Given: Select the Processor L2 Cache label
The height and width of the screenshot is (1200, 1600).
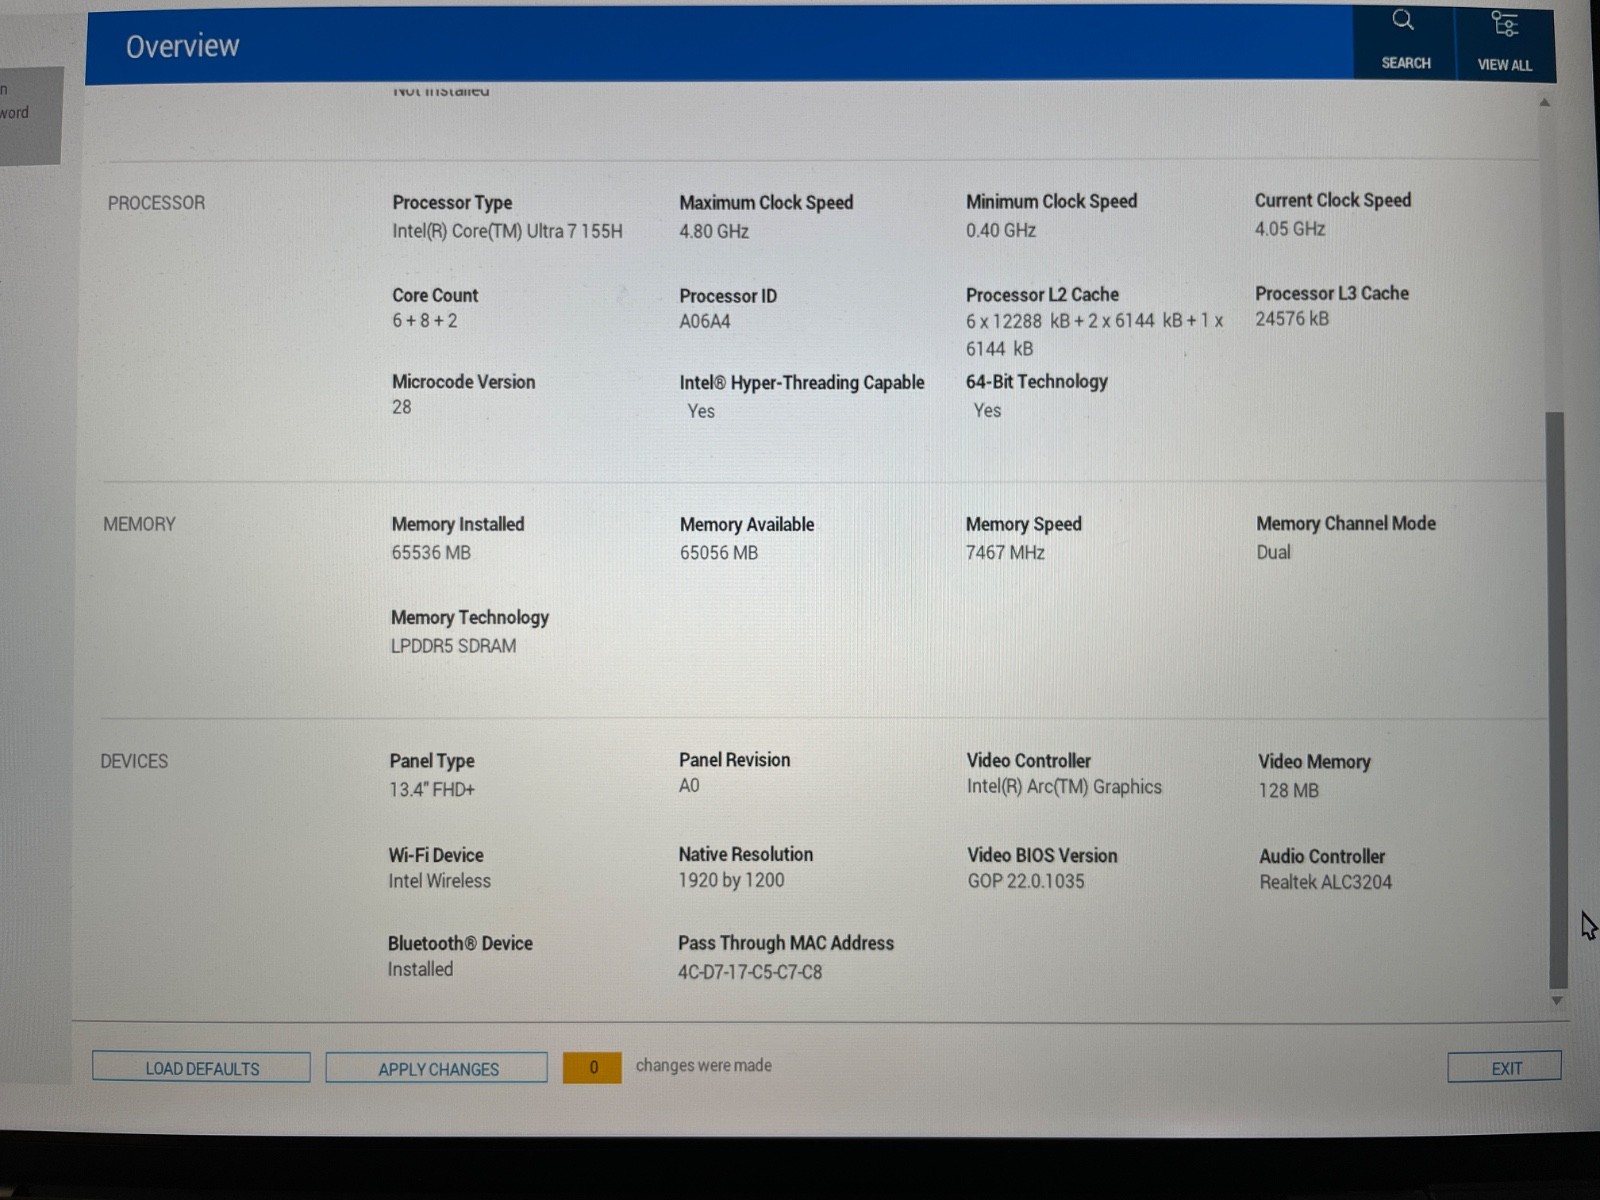Looking at the screenshot, I should pos(1042,295).
